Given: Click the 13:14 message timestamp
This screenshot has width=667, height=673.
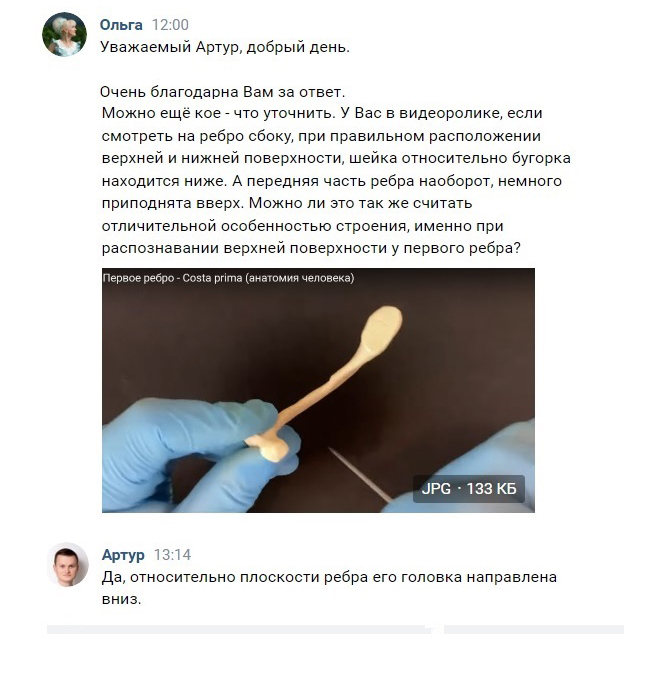Looking at the screenshot, I should (x=172, y=555).
